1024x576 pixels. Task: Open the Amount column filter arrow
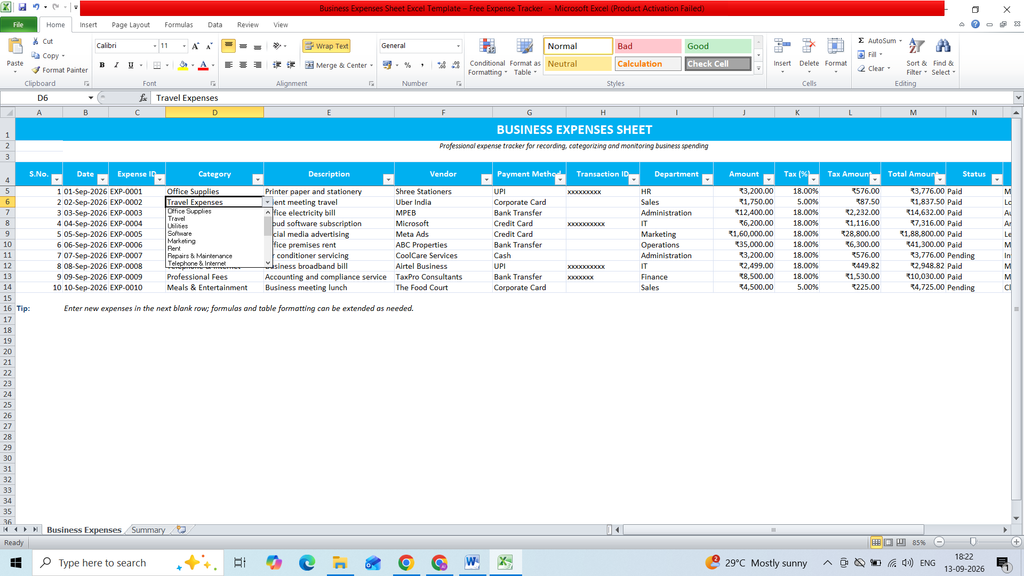click(768, 180)
